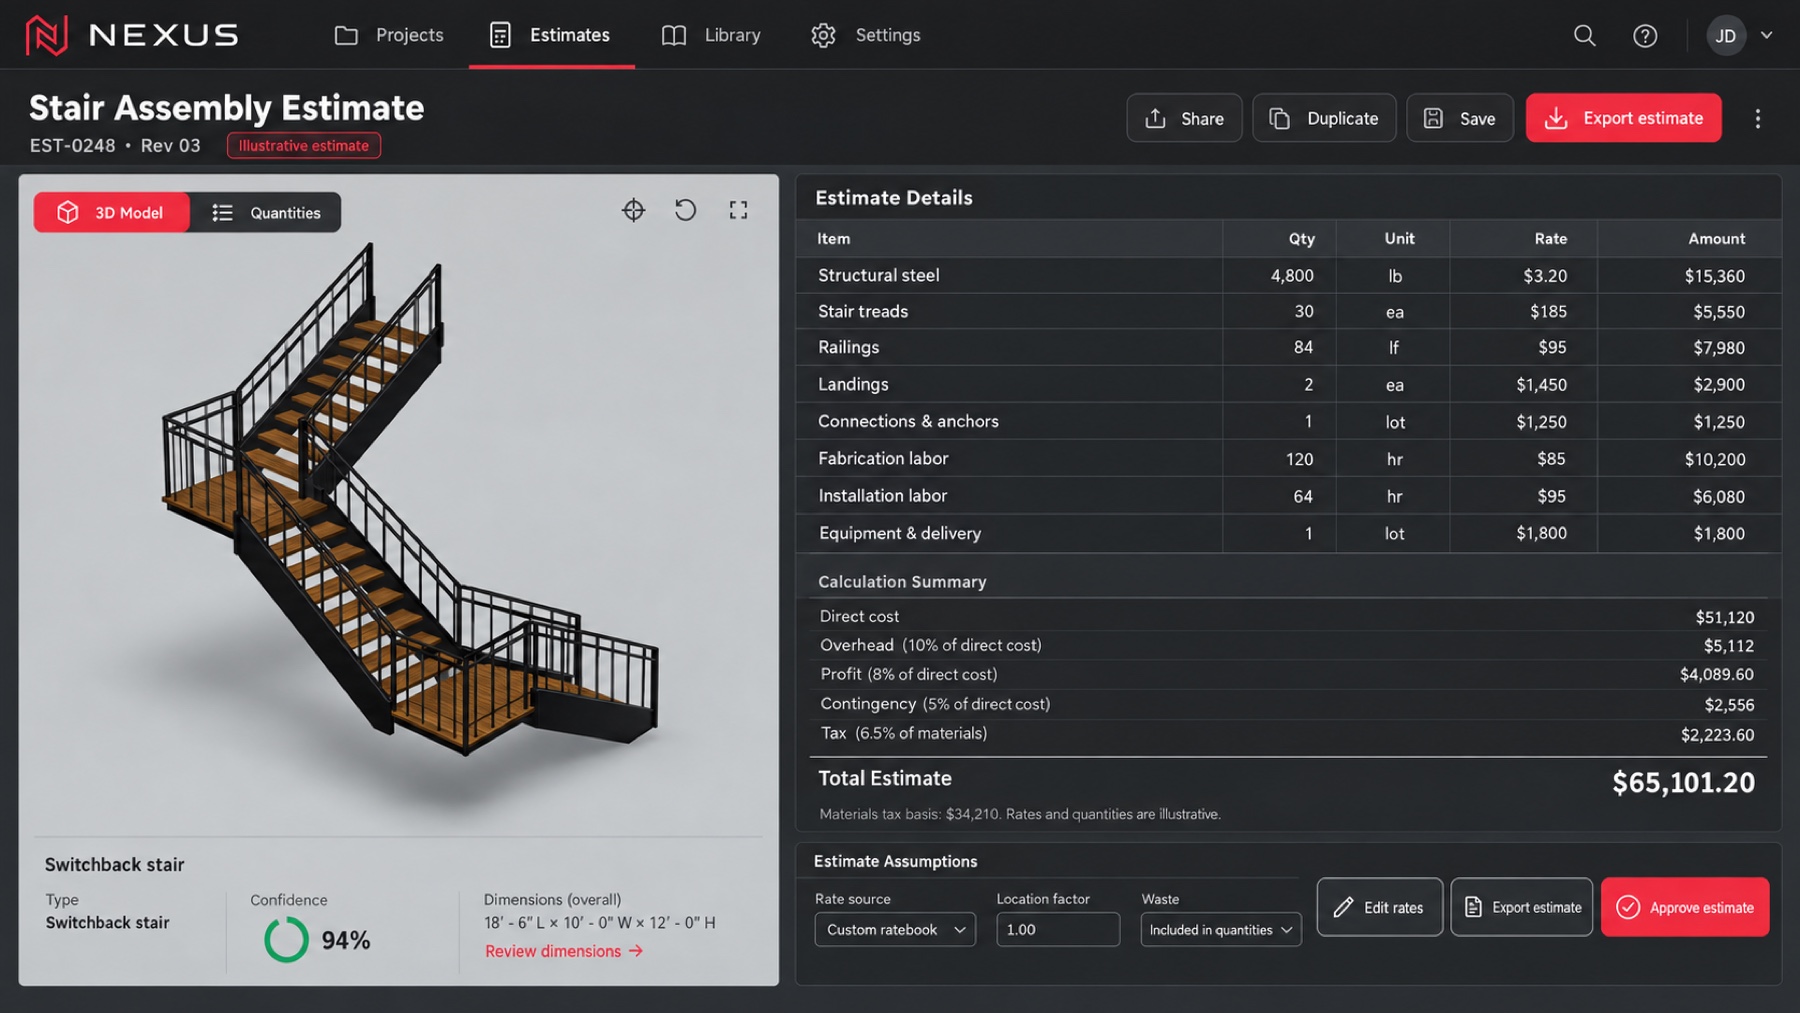Save the estimate
The image size is (1800, 1013).
[x=1460, y=118]
